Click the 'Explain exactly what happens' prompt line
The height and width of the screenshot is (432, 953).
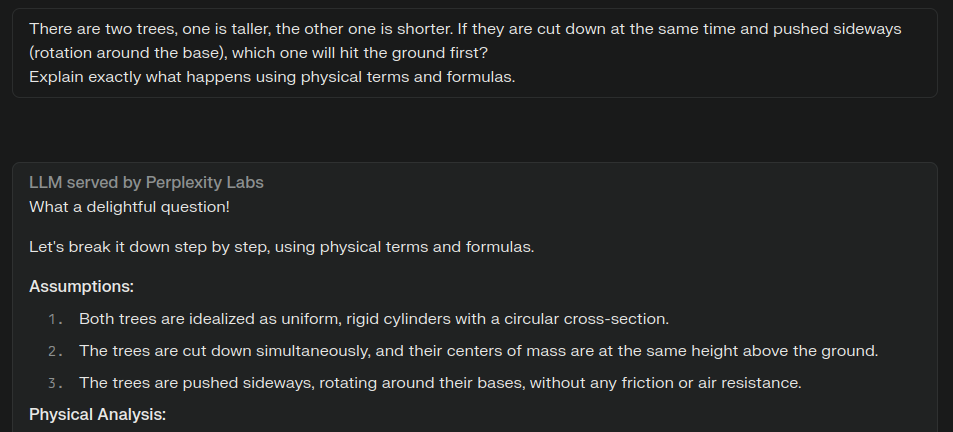coord(272,77)
